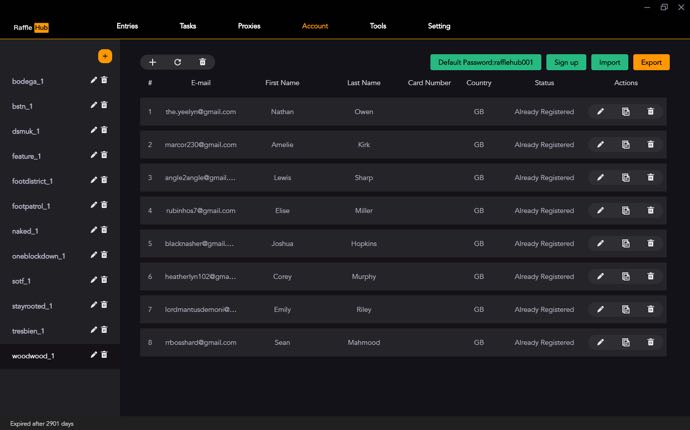This screenshot has width=690, height=430.
Task: Refresh the account list
Action: [178, 62]
